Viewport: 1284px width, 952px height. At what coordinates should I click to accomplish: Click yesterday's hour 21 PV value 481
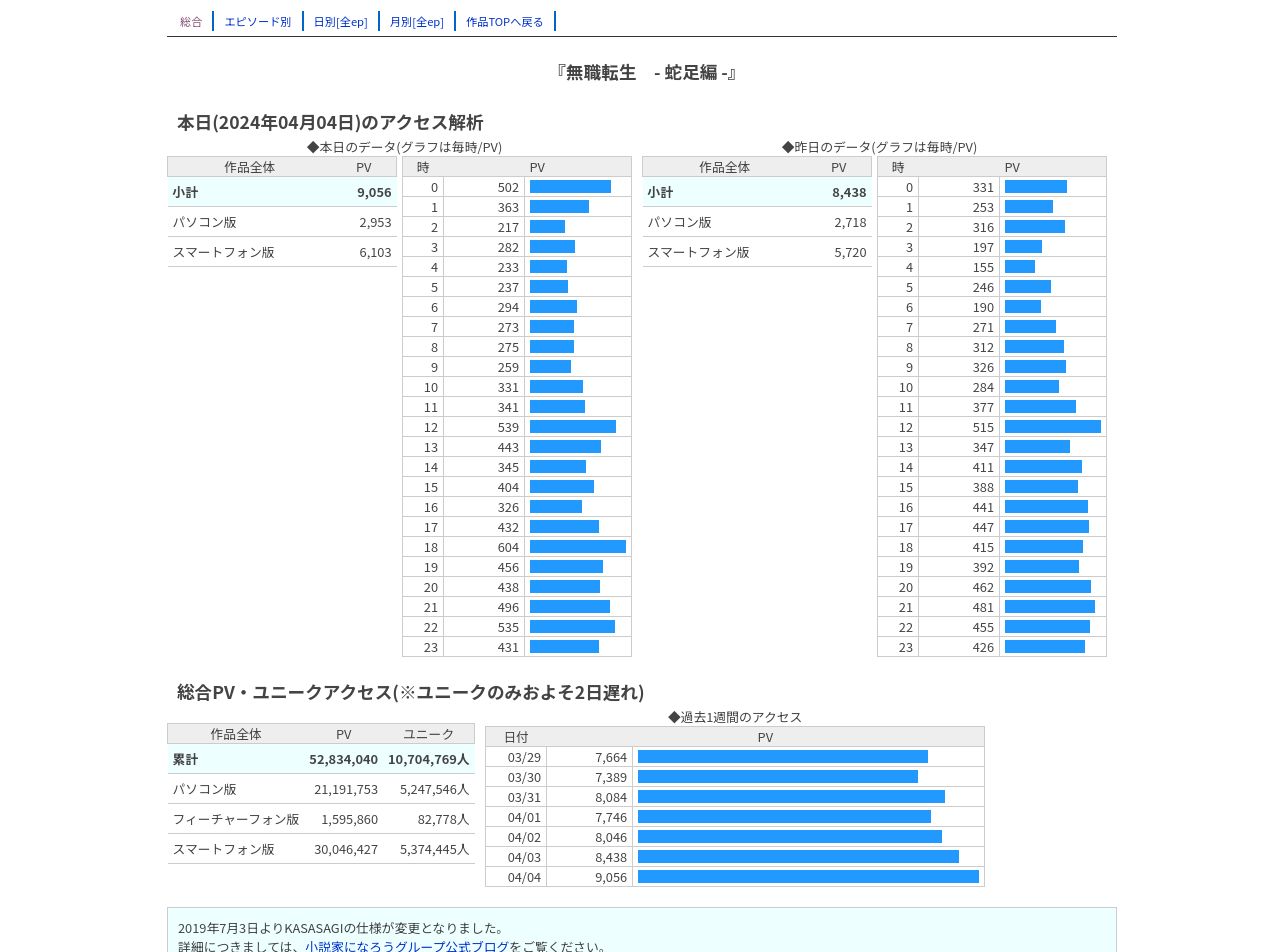(x=983, y=607)
